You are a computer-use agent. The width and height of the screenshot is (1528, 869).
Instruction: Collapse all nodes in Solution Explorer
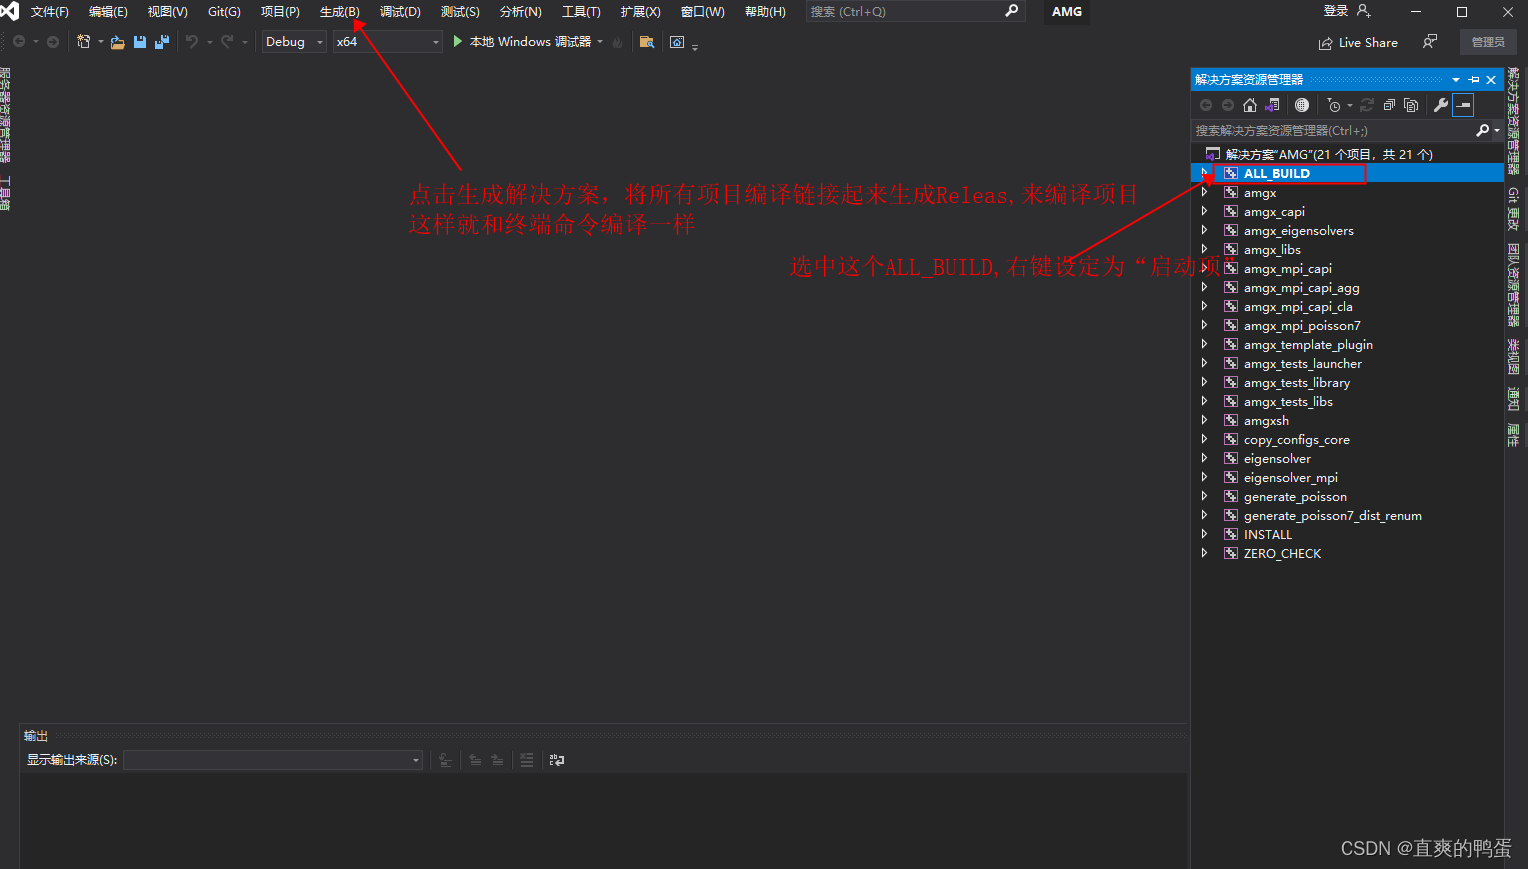(x=1388, y=105)
